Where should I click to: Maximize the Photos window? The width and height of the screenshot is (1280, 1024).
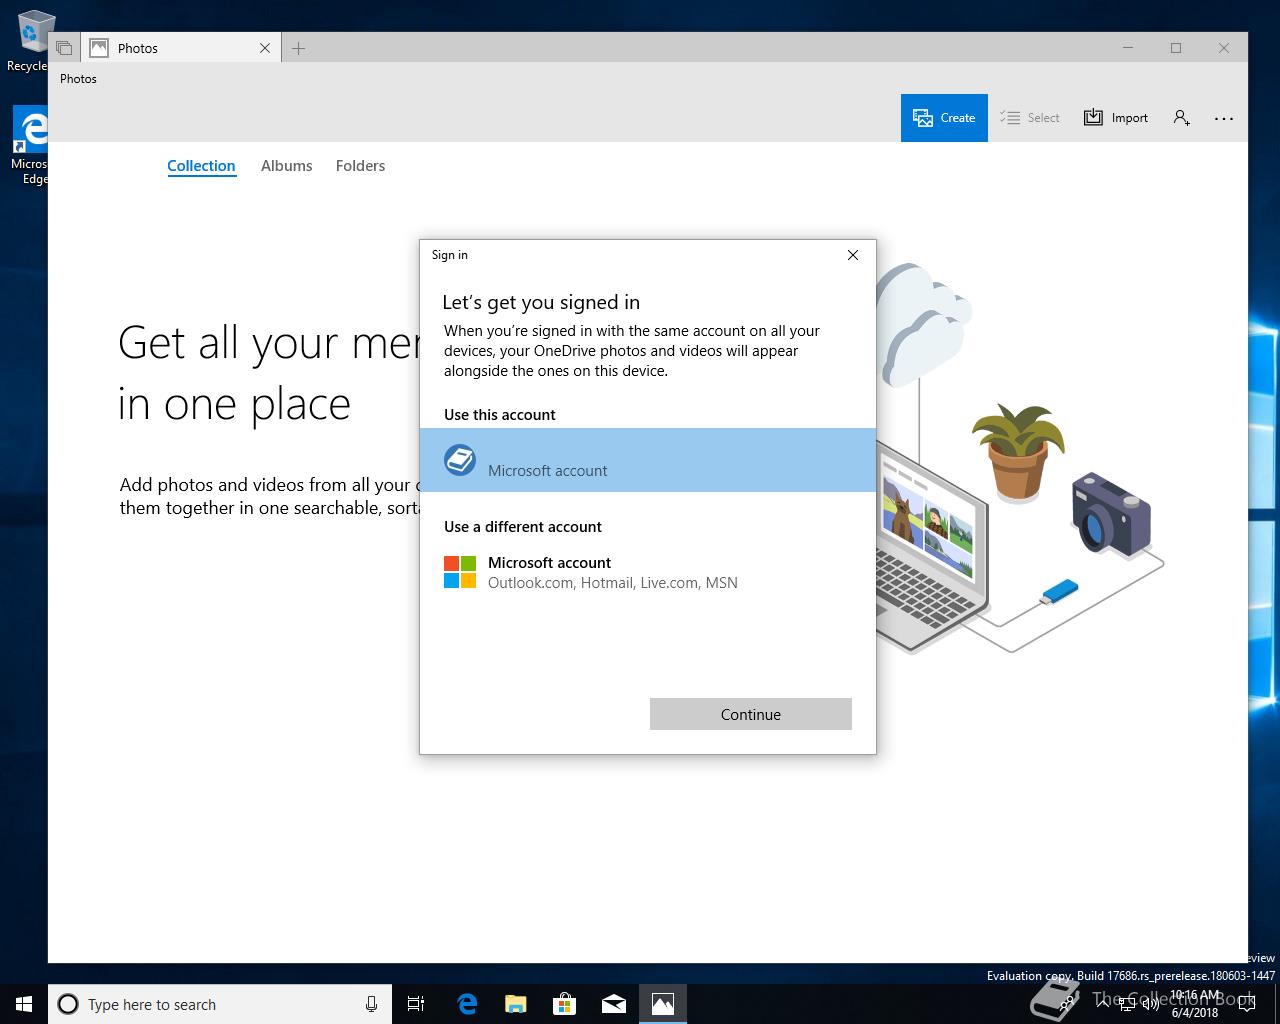tap(1176, 48)
